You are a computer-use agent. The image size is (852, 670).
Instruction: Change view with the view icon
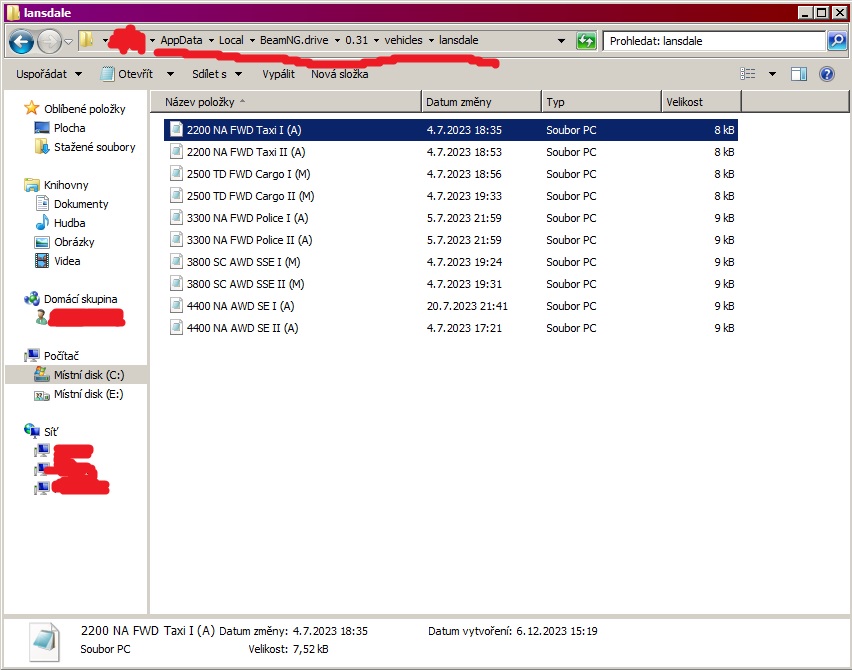(748, 74)
